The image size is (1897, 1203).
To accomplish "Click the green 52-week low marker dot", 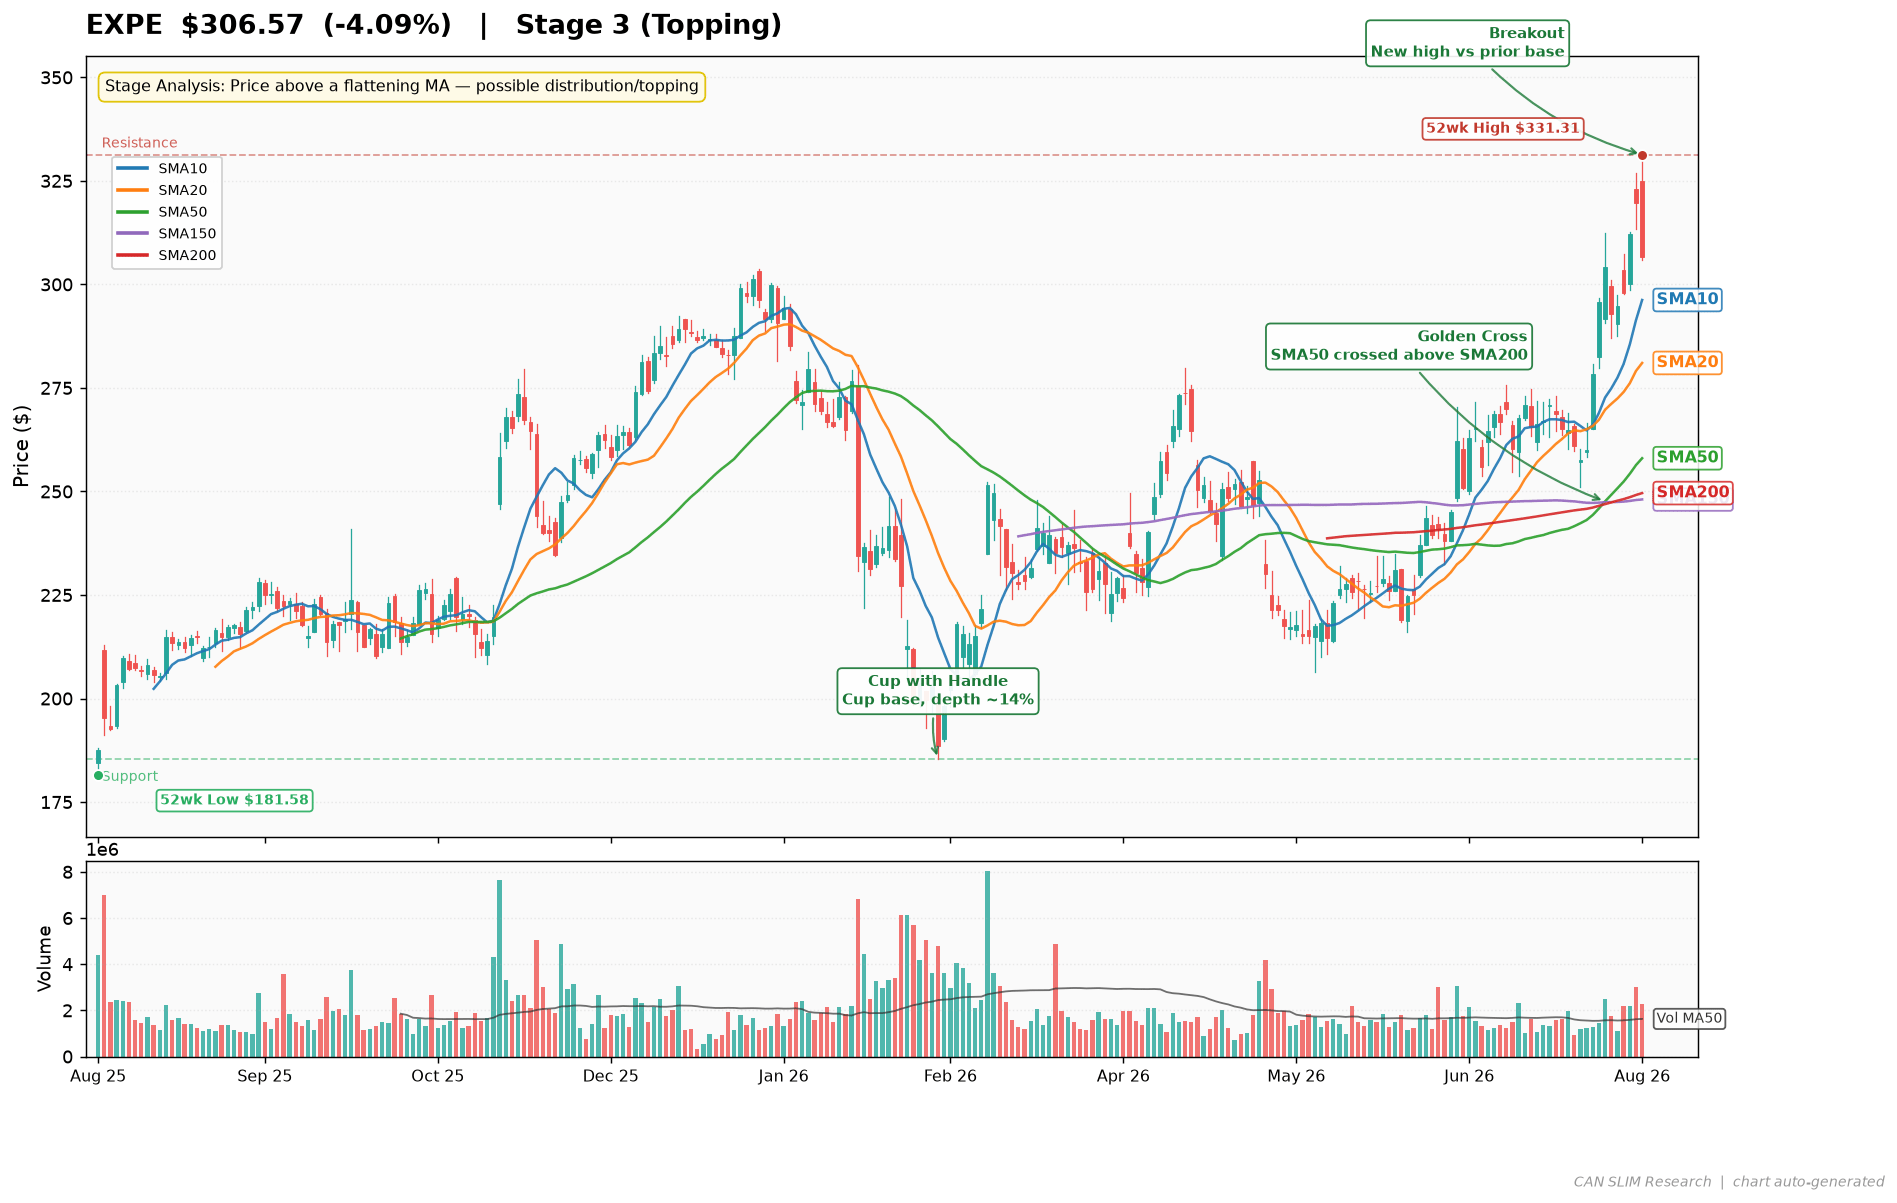I will point(98,776).
